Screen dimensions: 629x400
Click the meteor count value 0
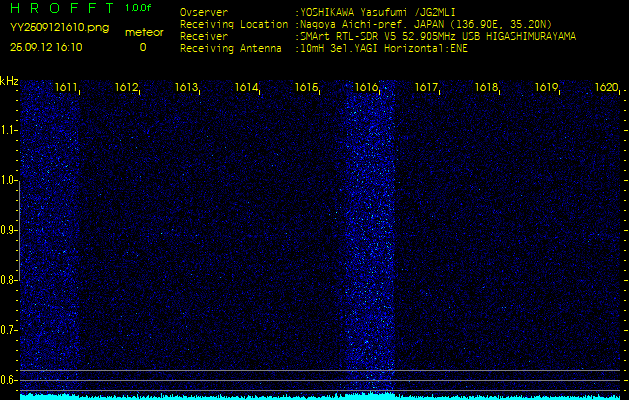143,47
